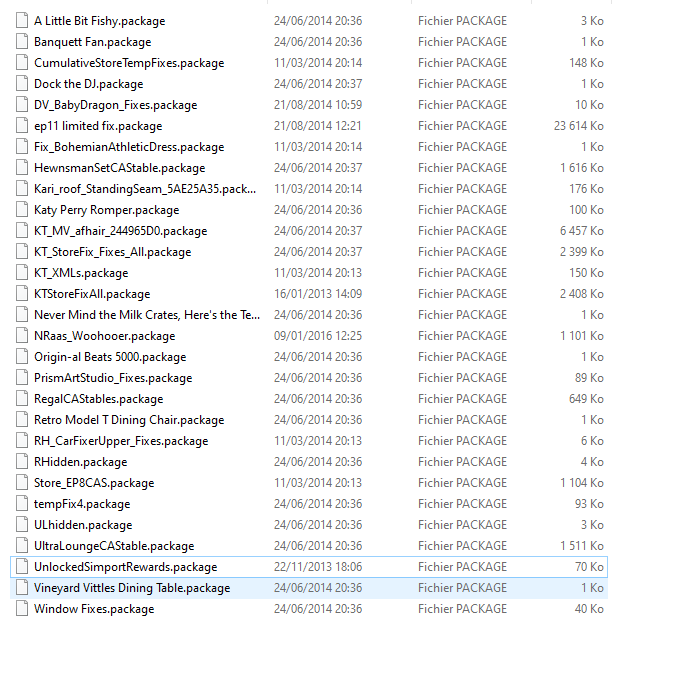Select the file name Fix_BohemianAthleticDress.package
This screenshot has height=682, width=688.
(129, 147)
